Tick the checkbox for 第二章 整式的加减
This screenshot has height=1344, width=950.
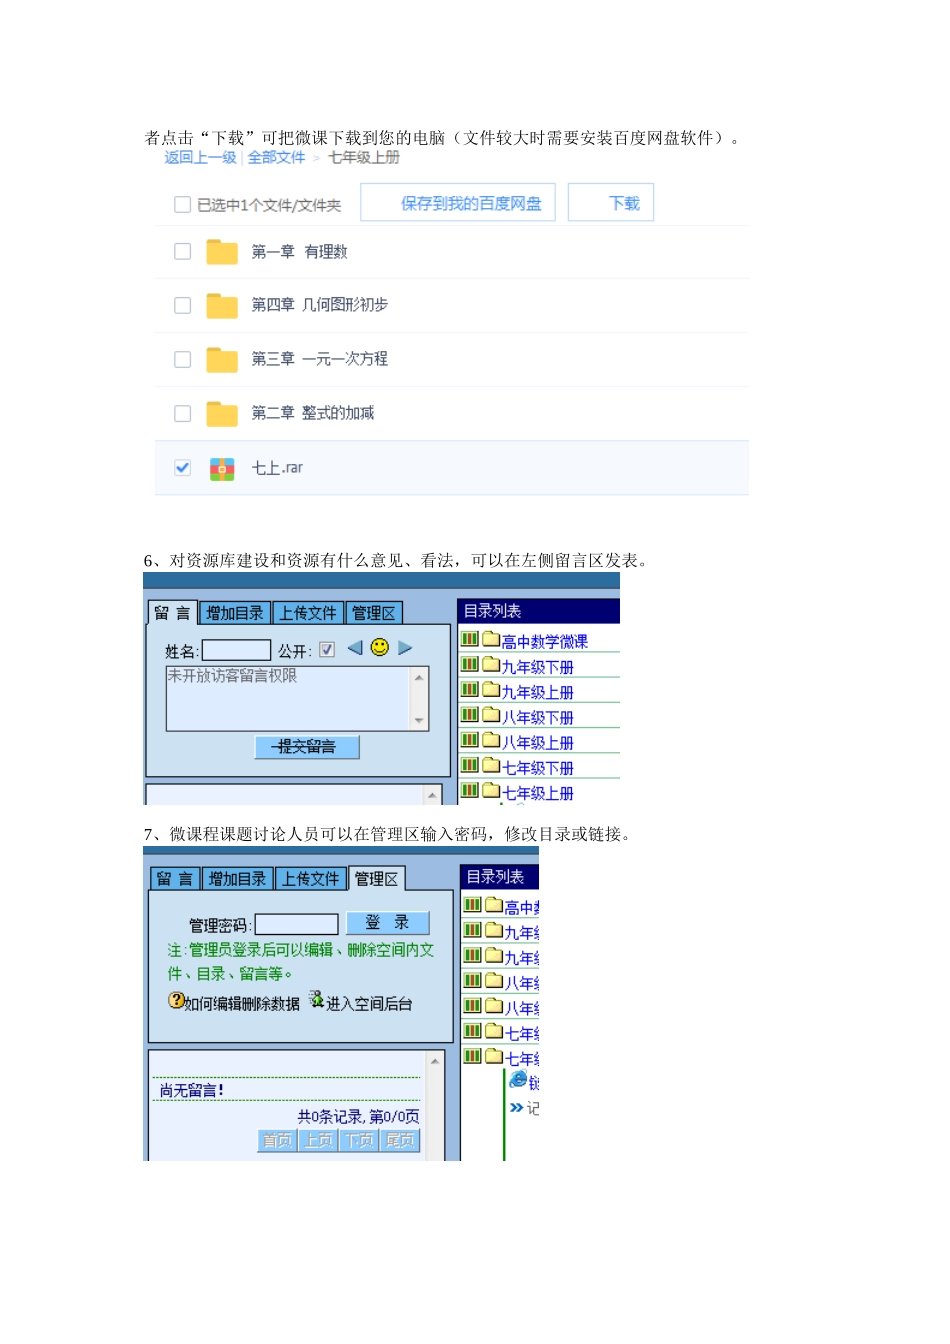182,413
